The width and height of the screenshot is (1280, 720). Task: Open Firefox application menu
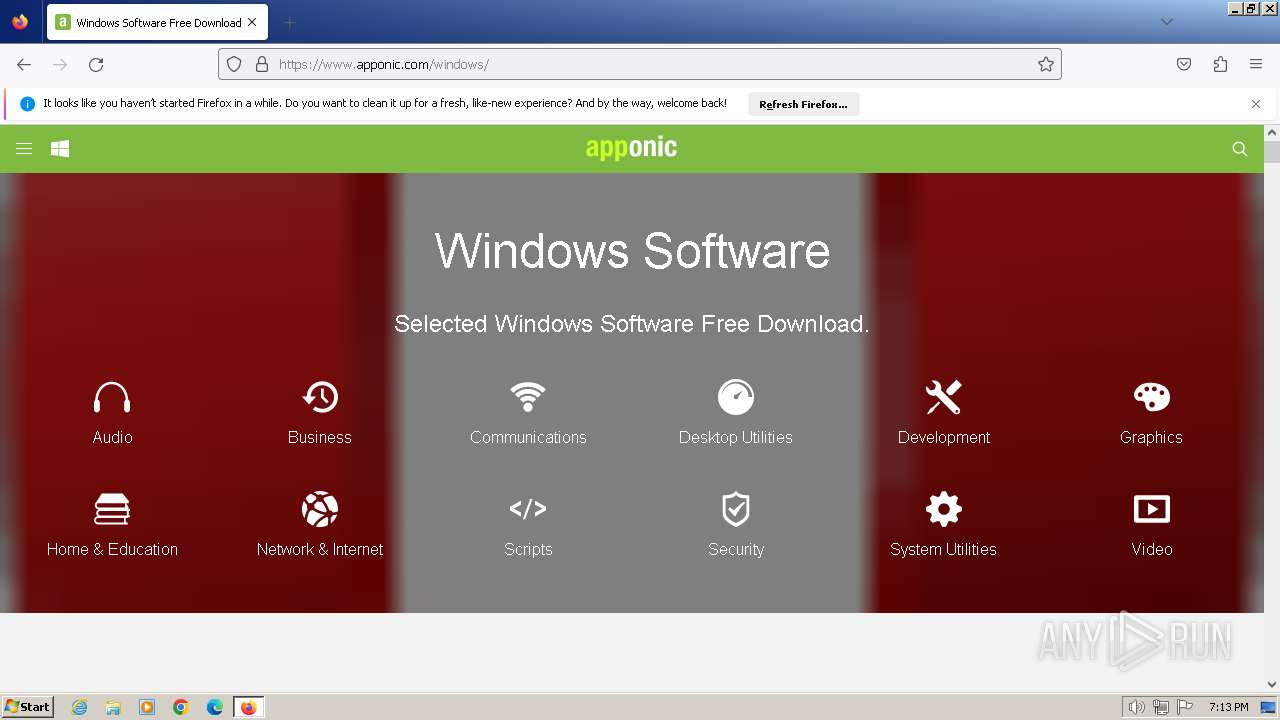[1256, 64]
